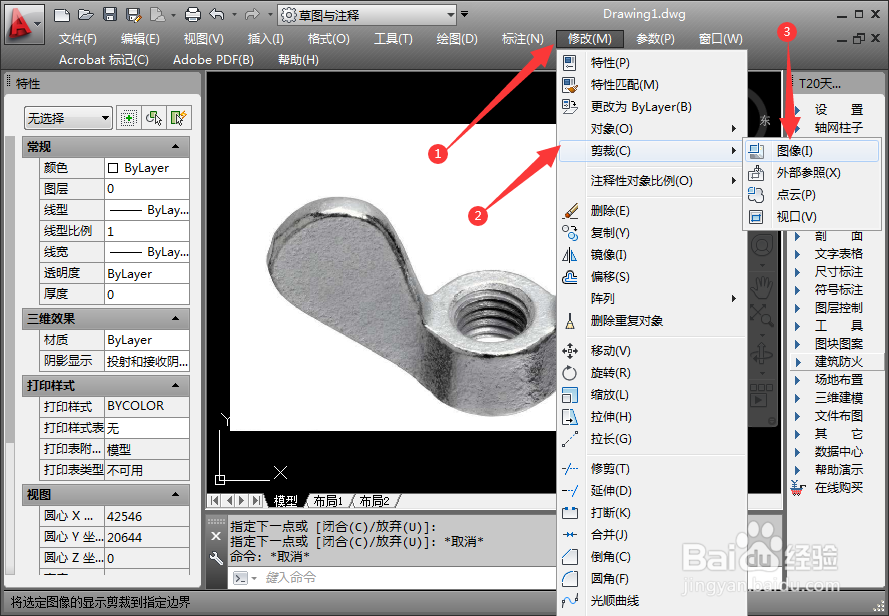
Task: Select 特性匹配(M) menu entry
Action: (653, 85)
